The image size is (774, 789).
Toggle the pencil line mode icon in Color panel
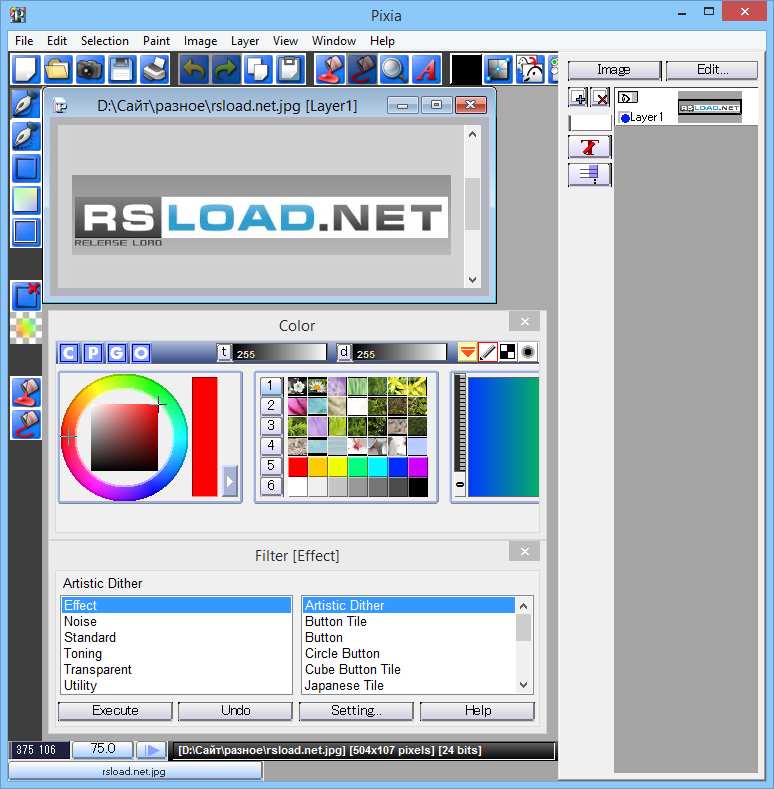coord(488,352)
